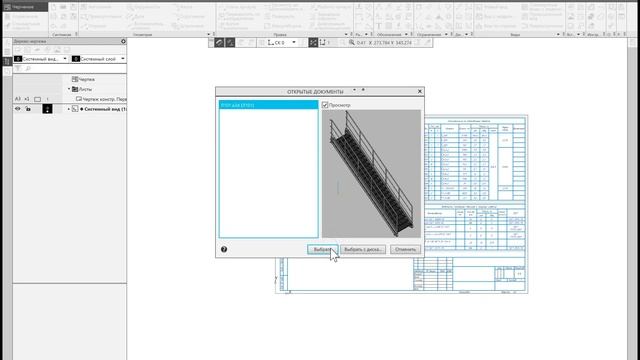Select the highlighted document in the open documents list
Viewport: 640px width, 360px height.
coord(269,105)
